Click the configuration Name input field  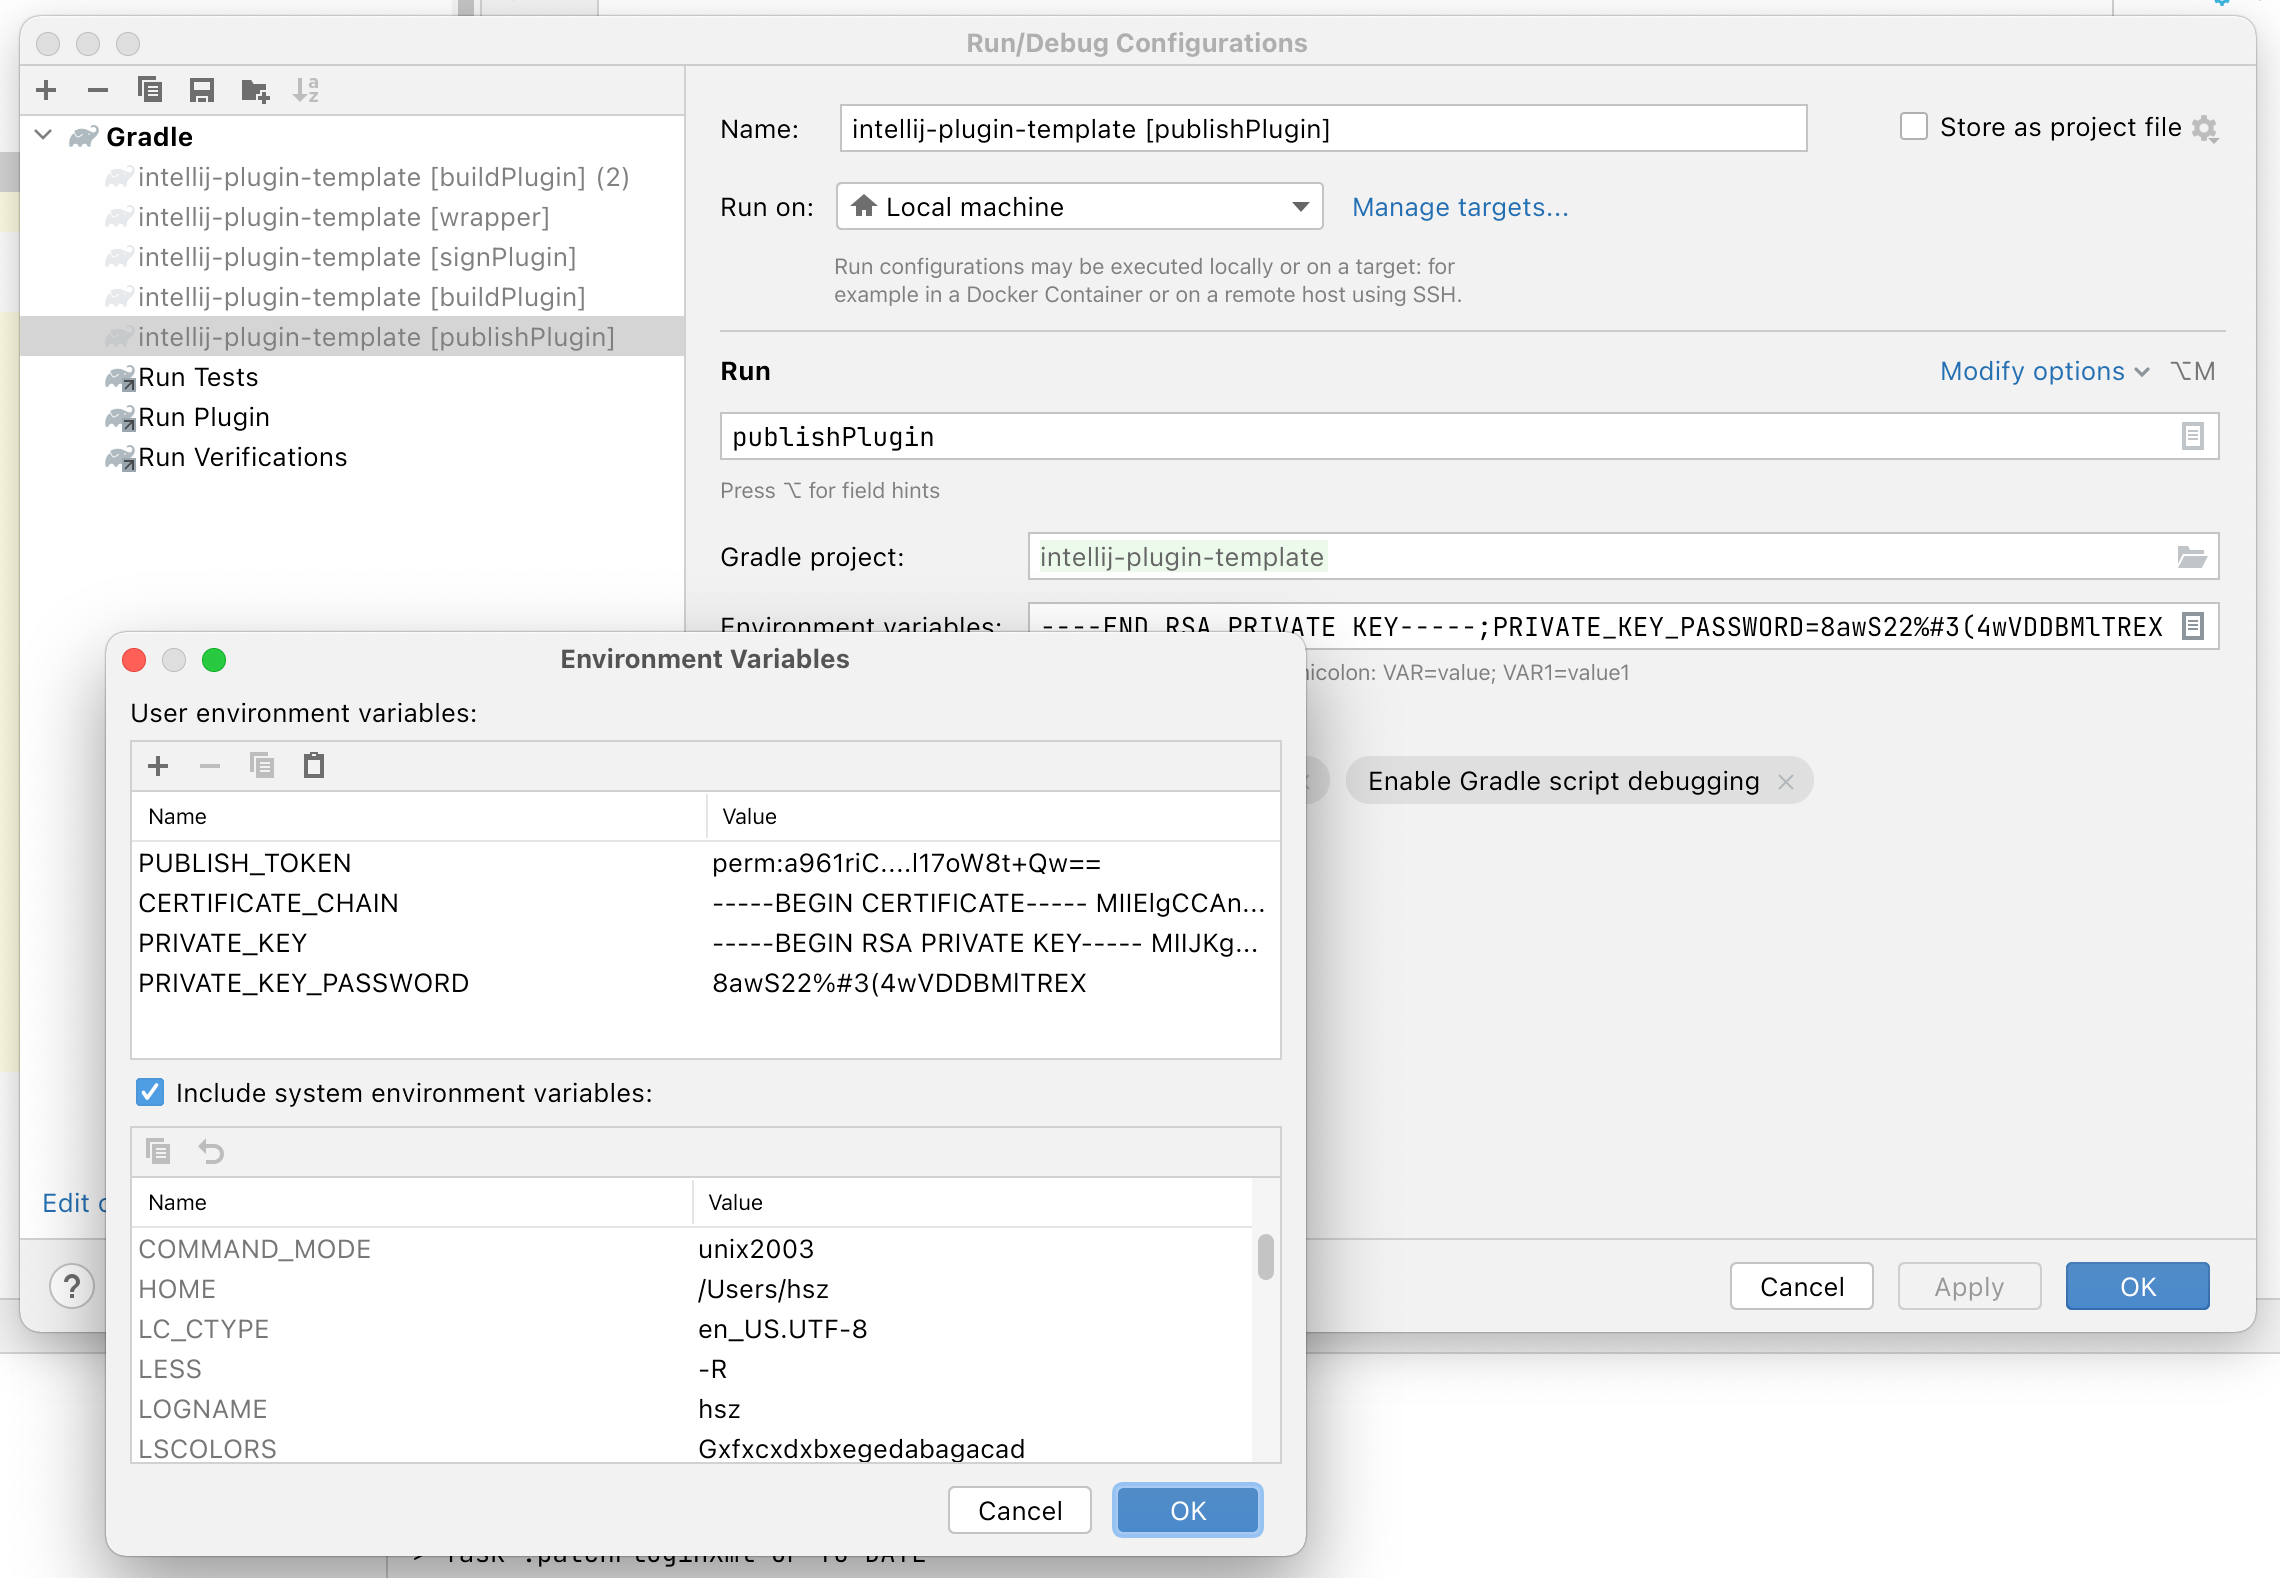pyautogui.click(x=1323, y=129)
